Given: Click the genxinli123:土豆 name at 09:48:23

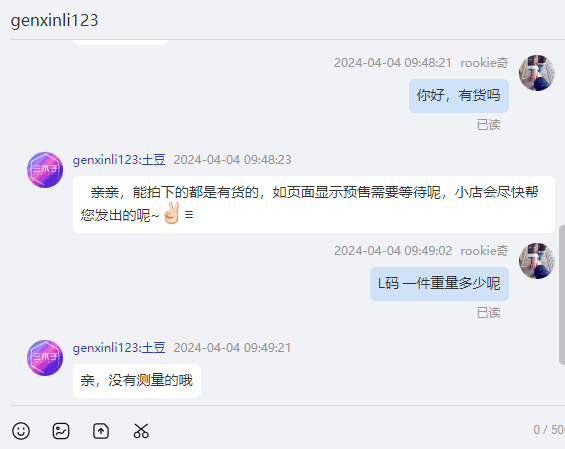Looking at the screenshot, I should pos(119,160).
